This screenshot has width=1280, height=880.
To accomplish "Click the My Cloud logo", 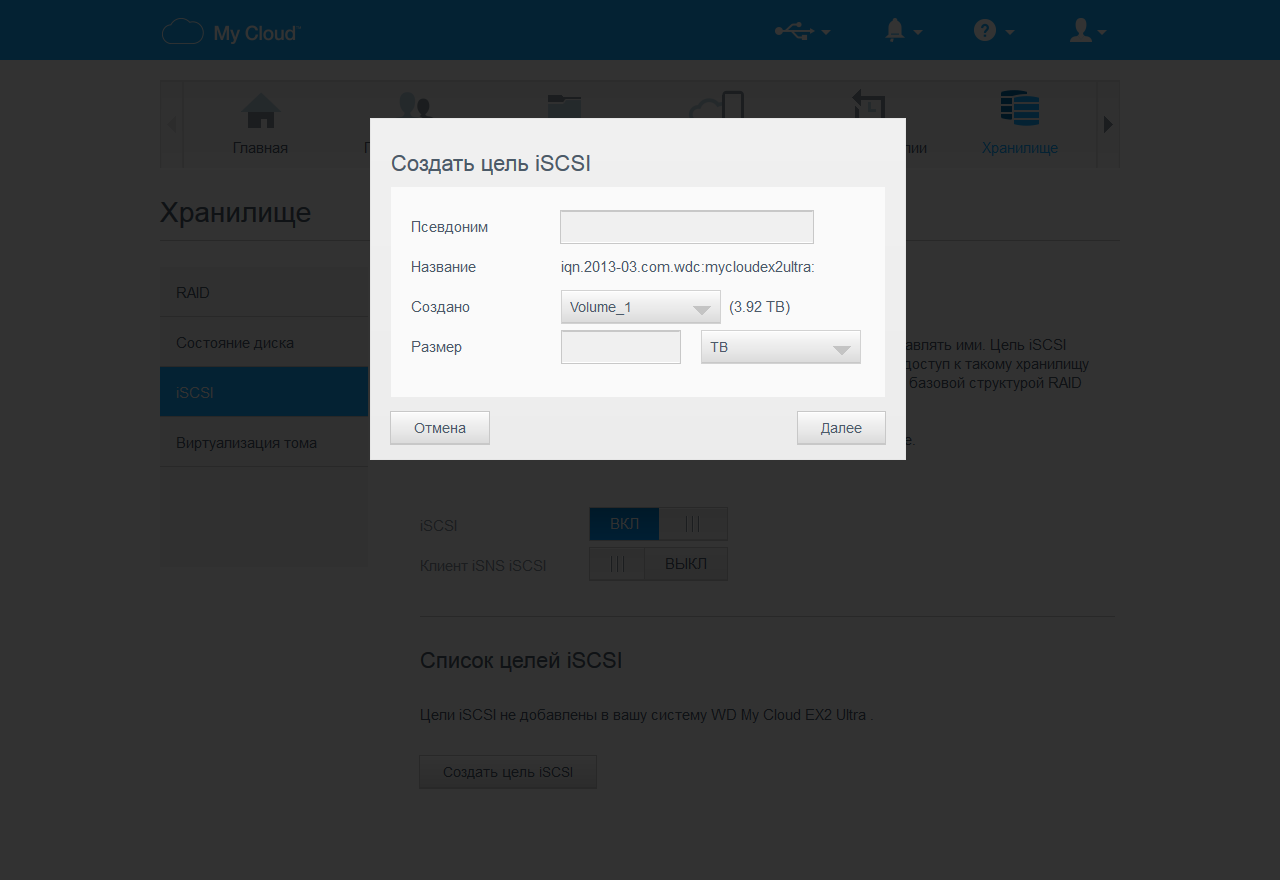I will (x=230, y=32).
